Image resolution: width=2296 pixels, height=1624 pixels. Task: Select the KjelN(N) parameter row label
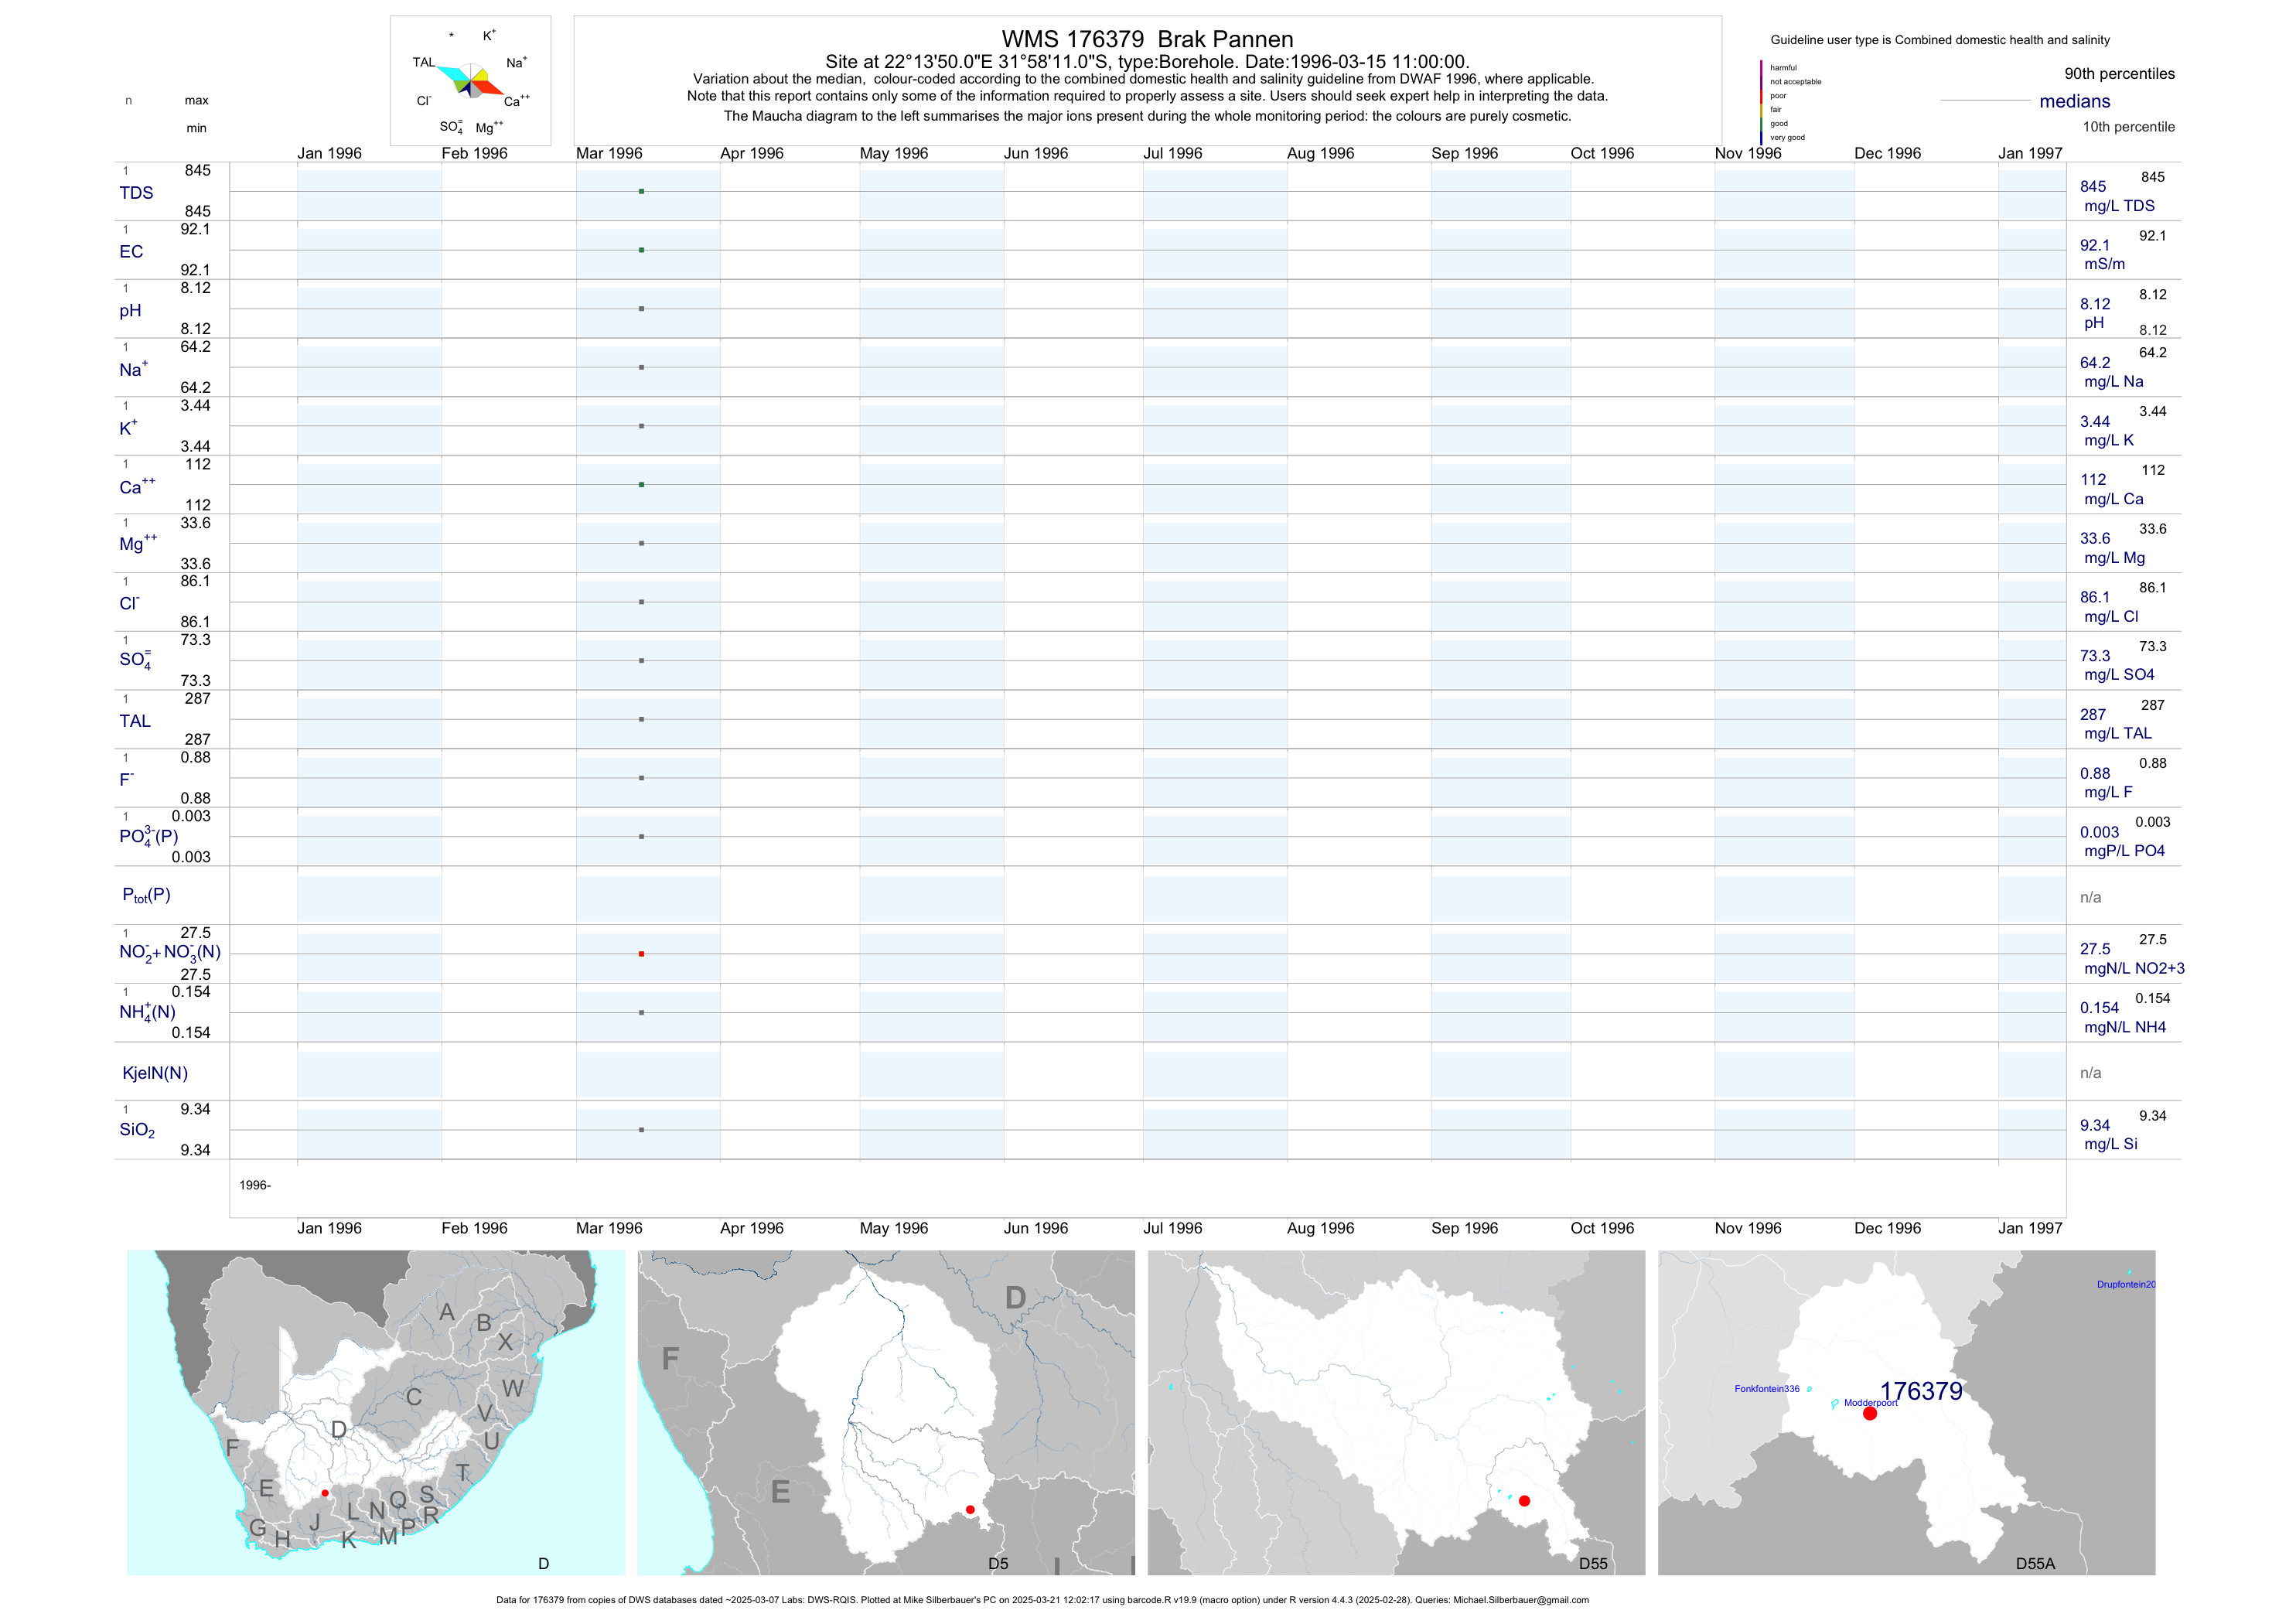[x=155, y=1073]
